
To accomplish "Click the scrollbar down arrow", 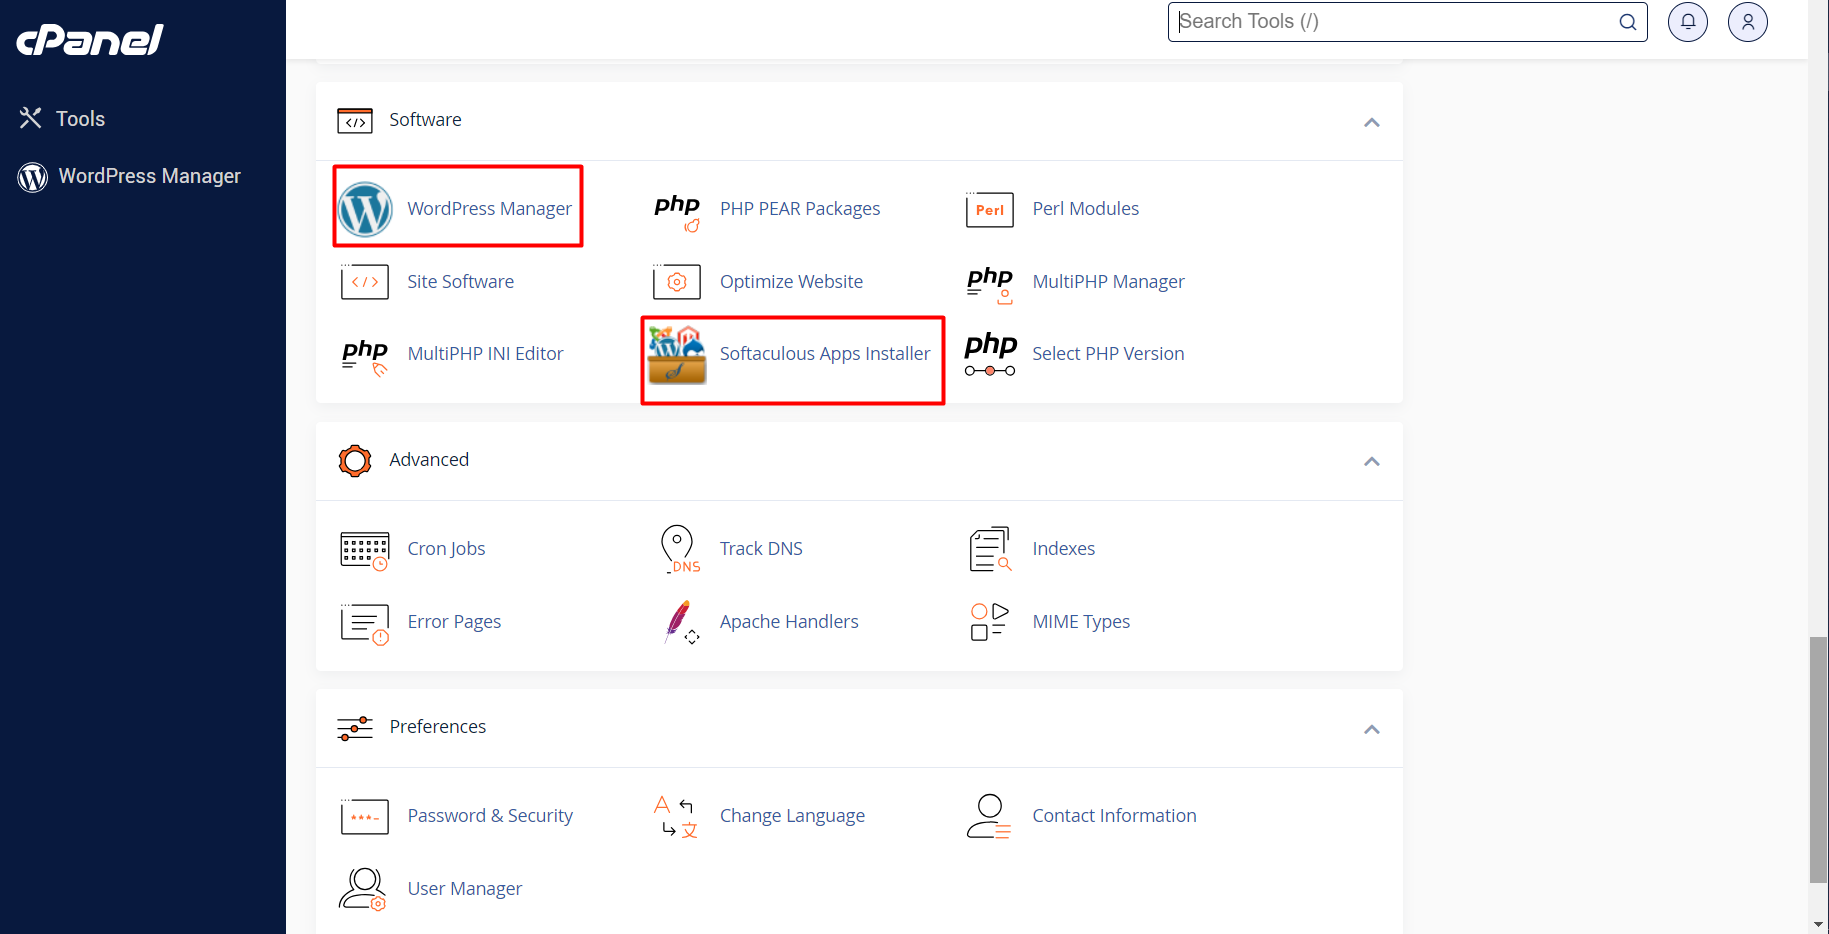I will tap(1819, 924).
